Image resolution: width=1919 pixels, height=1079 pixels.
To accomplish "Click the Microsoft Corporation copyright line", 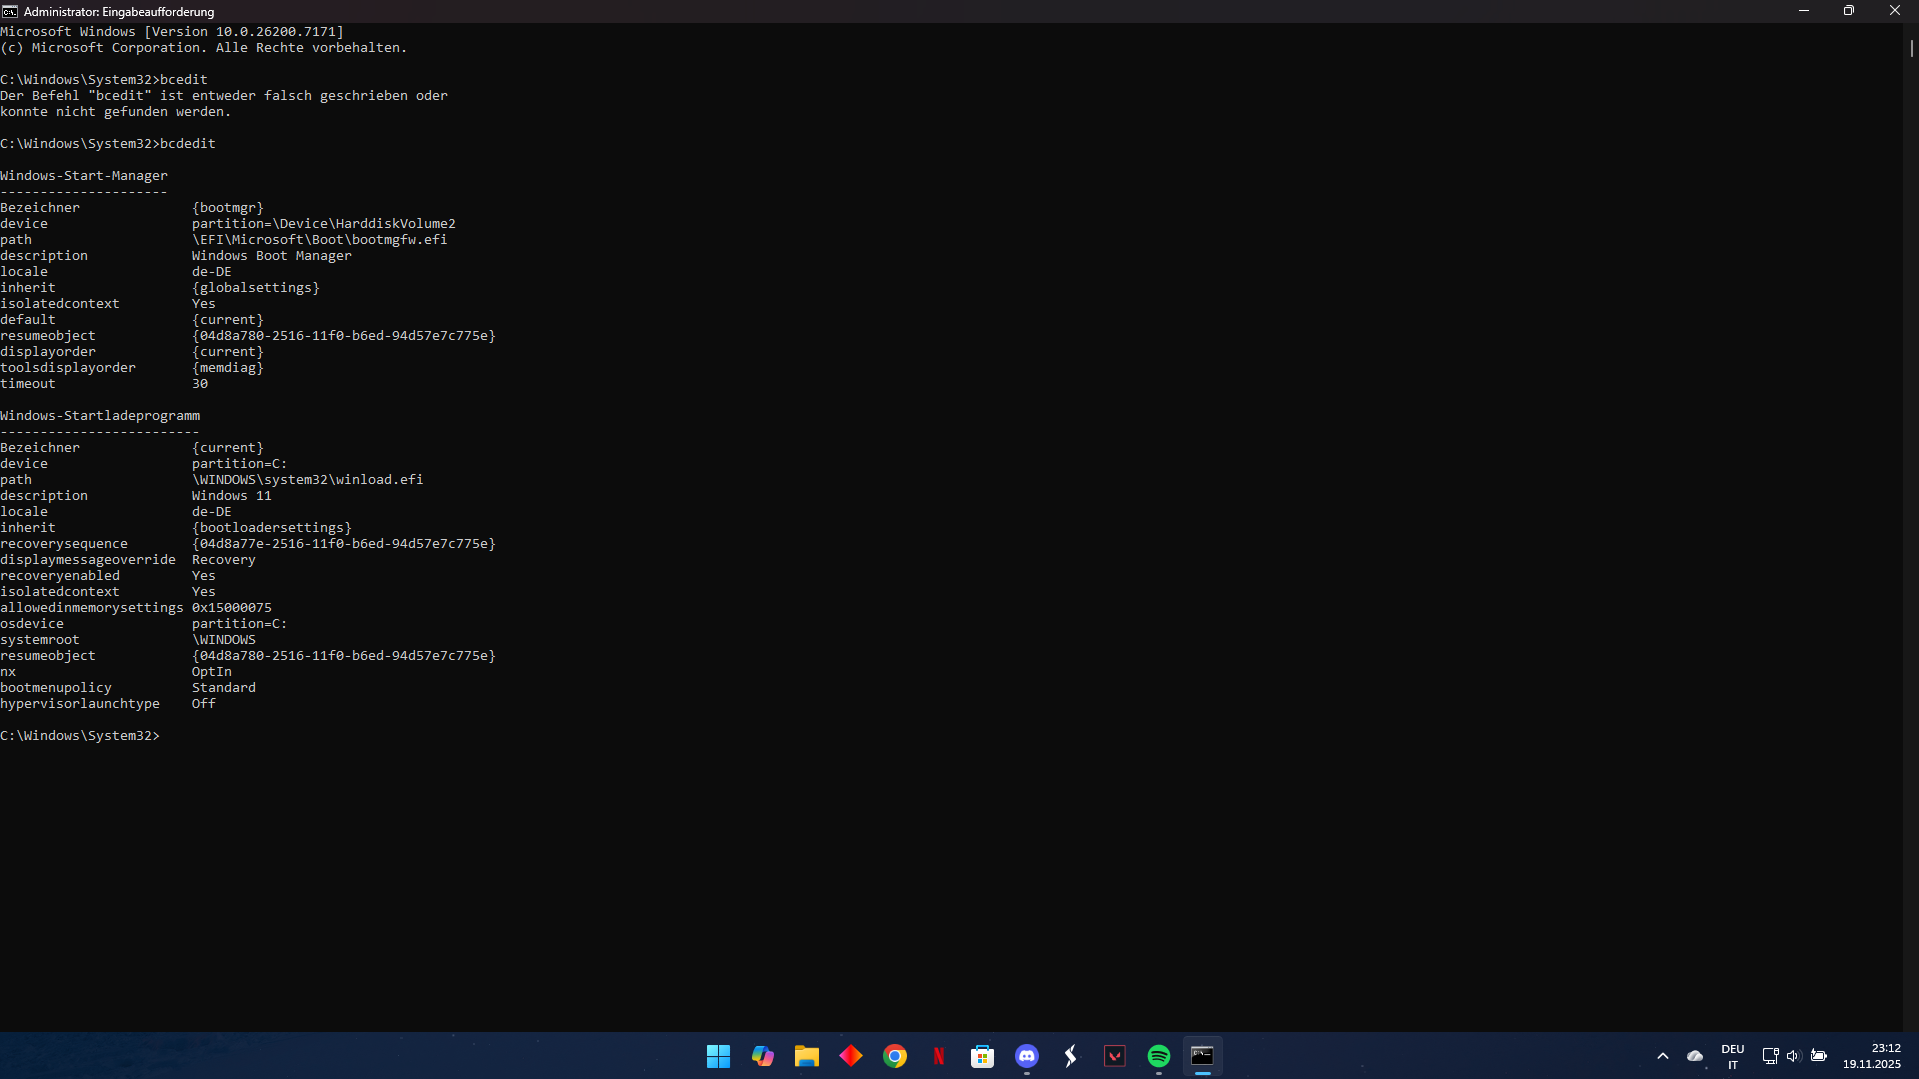I will click(204, 48).
